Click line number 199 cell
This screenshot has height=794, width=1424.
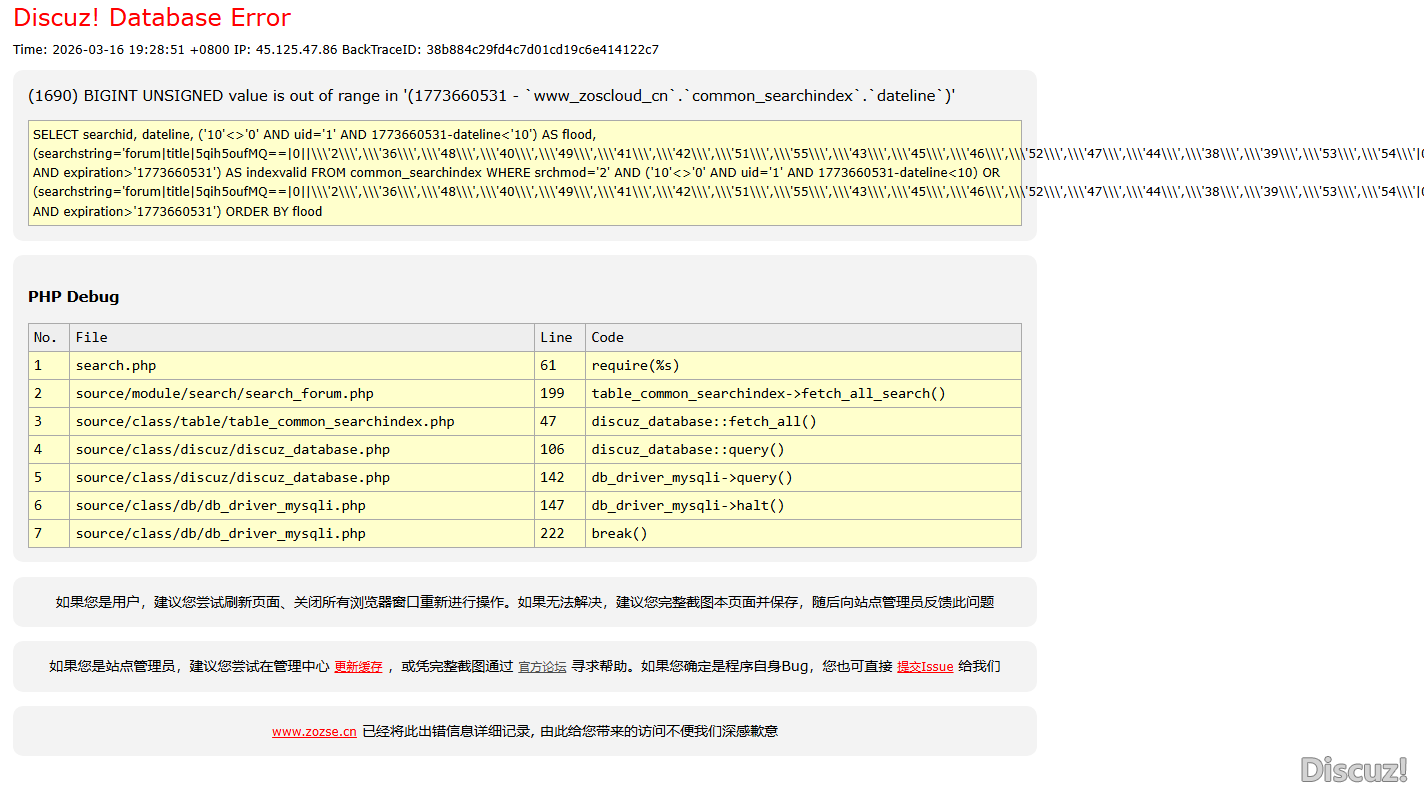point(552,394)
